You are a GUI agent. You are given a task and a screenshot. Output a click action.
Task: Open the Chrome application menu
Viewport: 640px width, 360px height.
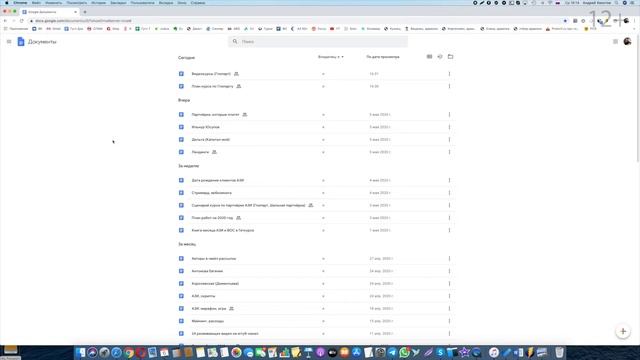coord(20,3)
